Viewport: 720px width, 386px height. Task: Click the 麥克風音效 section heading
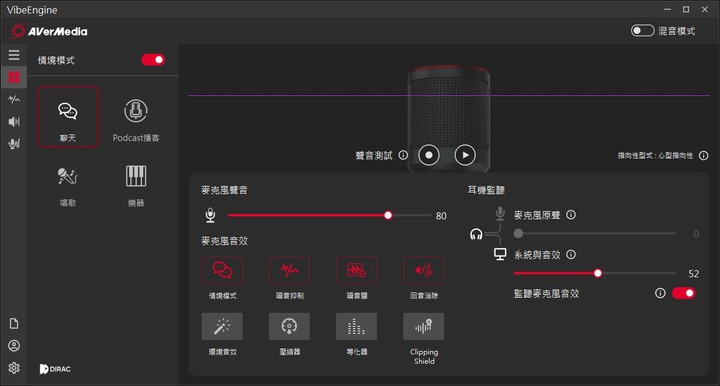pyautogui.click(x=225, y=241)
